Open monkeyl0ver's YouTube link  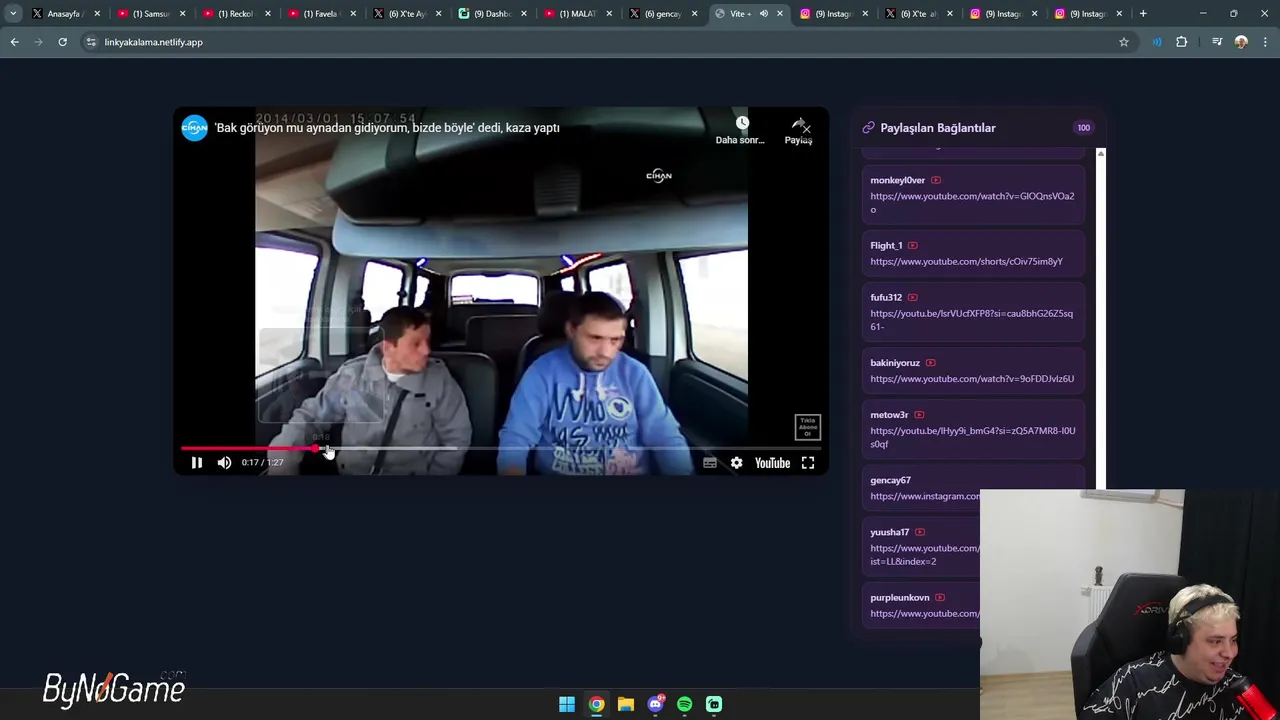(x=972, y=203)
